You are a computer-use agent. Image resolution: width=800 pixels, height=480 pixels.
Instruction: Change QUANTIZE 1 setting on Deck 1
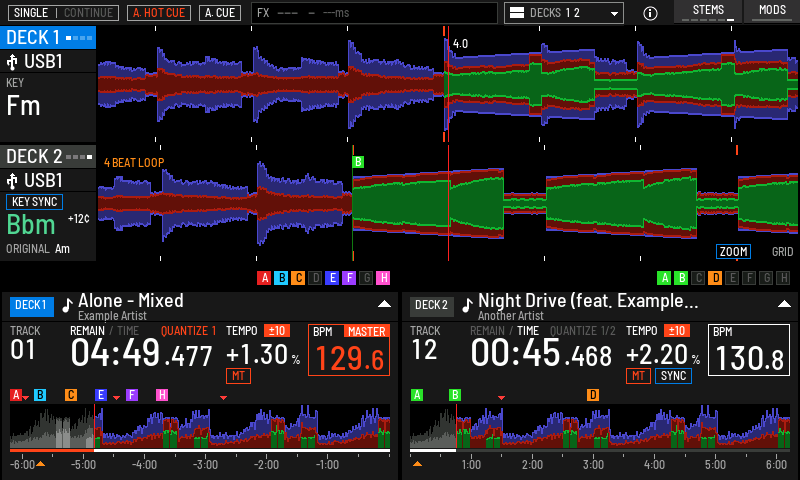(188, 331)
